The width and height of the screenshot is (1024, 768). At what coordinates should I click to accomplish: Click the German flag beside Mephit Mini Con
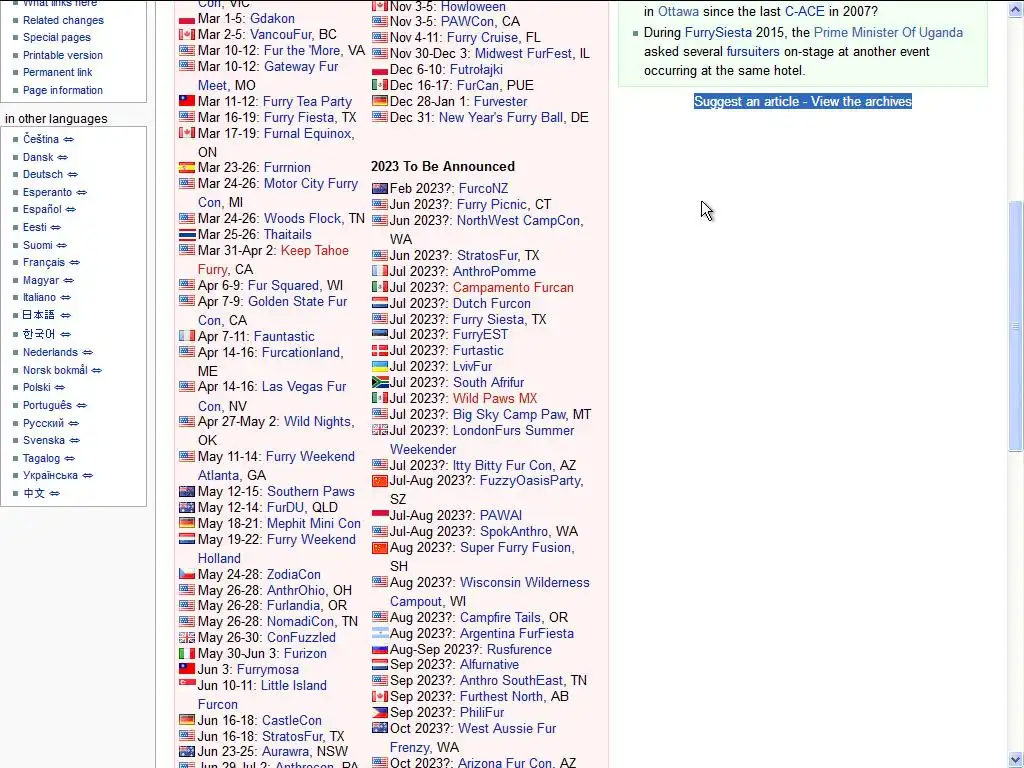[187, 523]
